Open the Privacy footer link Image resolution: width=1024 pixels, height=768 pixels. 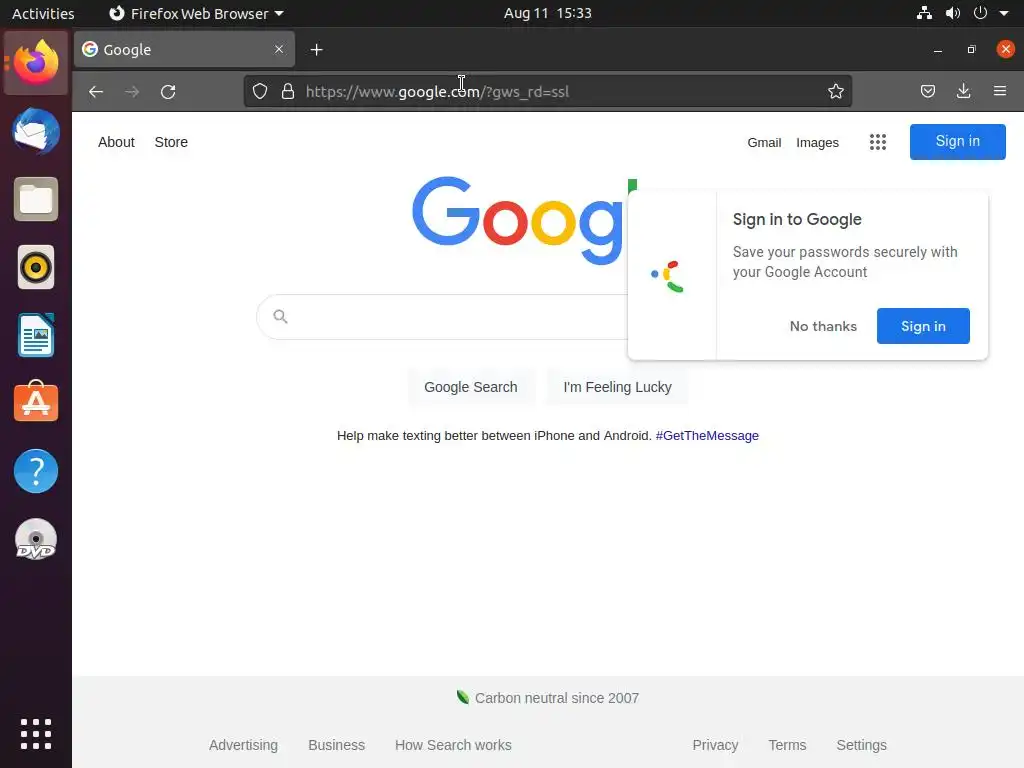715,745
